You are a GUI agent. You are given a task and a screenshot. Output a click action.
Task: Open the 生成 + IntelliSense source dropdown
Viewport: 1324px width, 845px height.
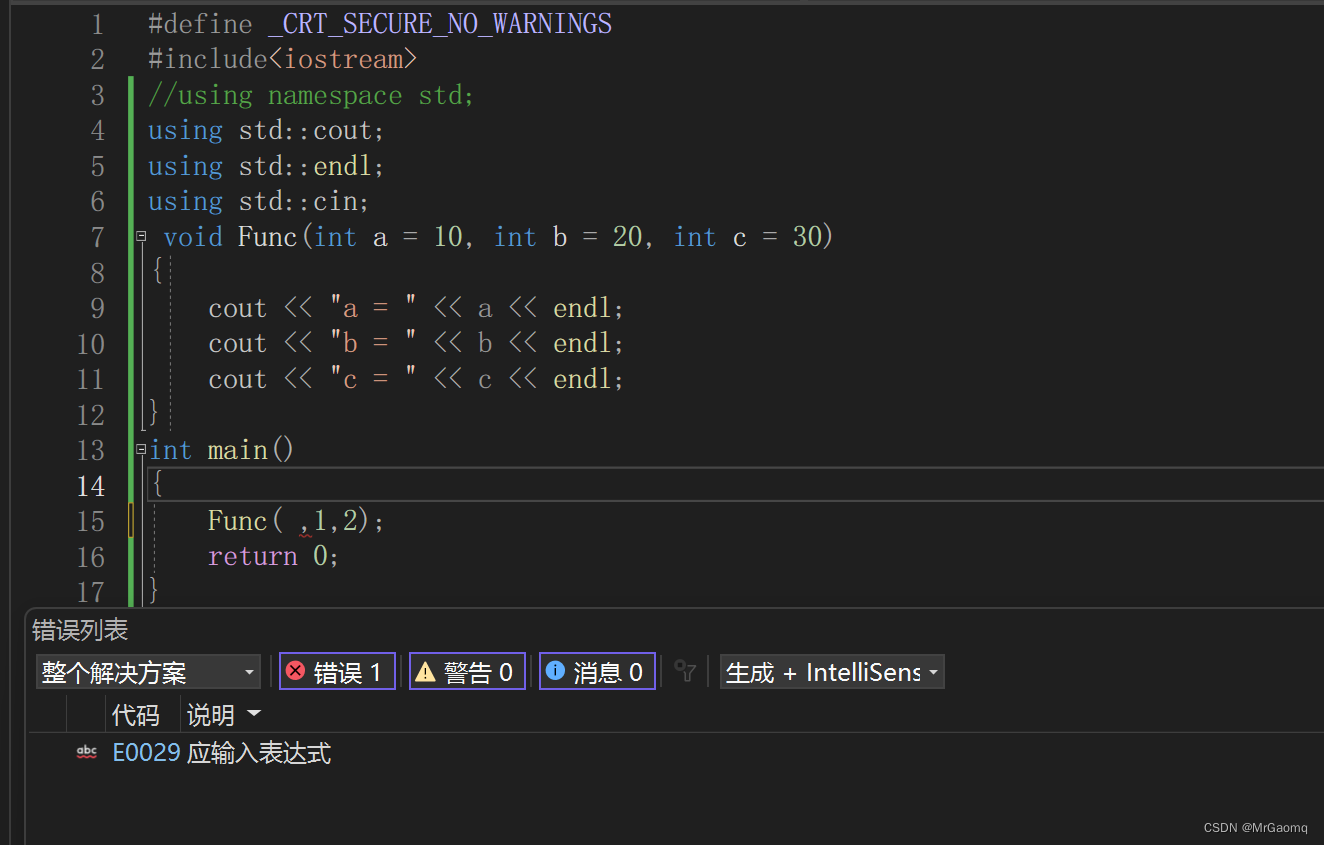point(832,672)
